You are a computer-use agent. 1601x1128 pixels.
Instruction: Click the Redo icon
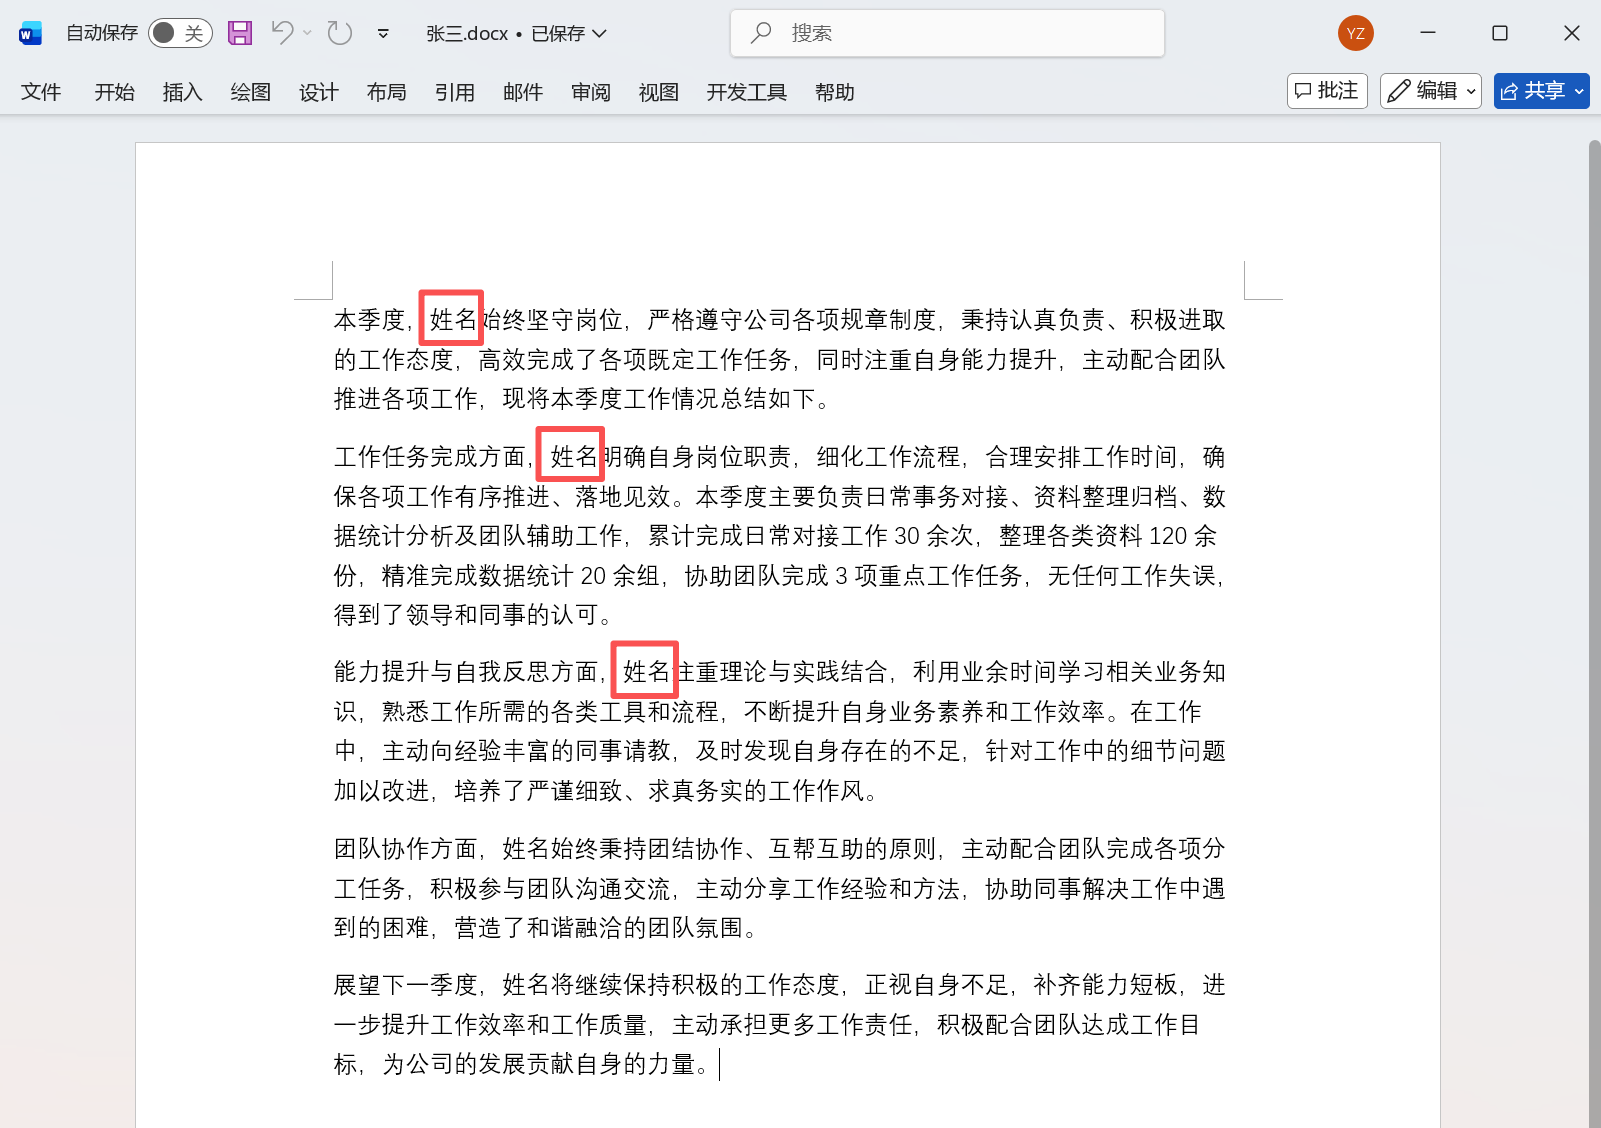[x=339, y=32]
